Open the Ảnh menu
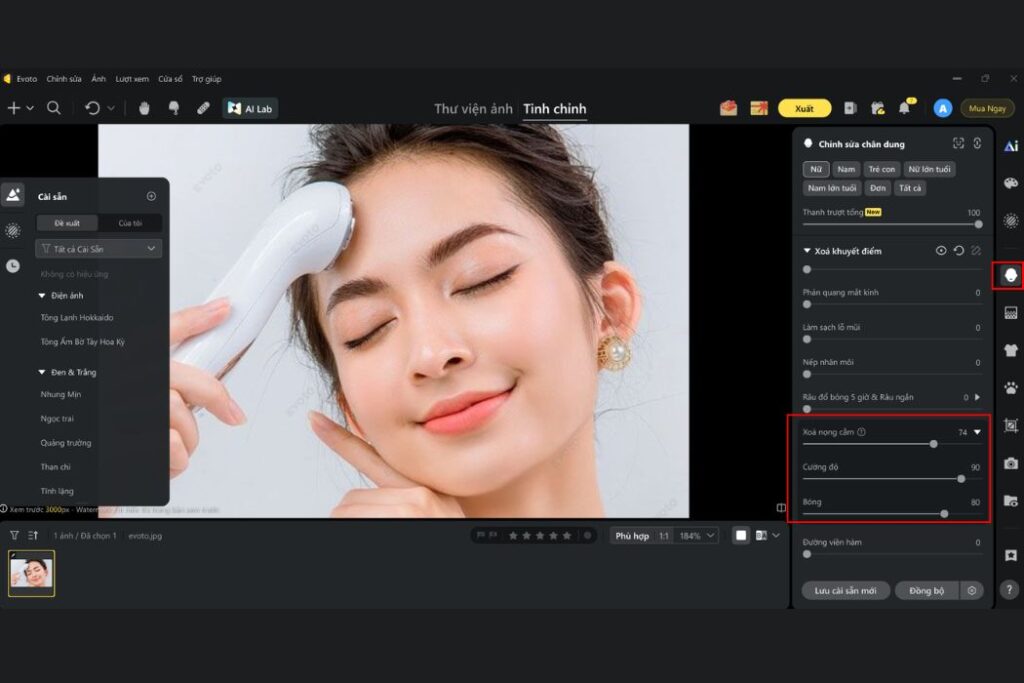The width and height of the screenshot is (1024, 683). (x=99, y=79)
